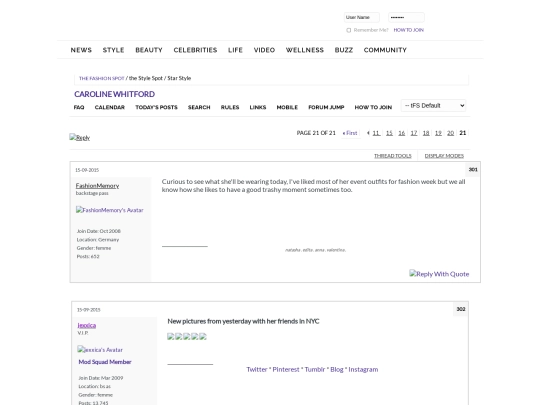
Task: Go to page 11
Action: (x=376, y=133)
